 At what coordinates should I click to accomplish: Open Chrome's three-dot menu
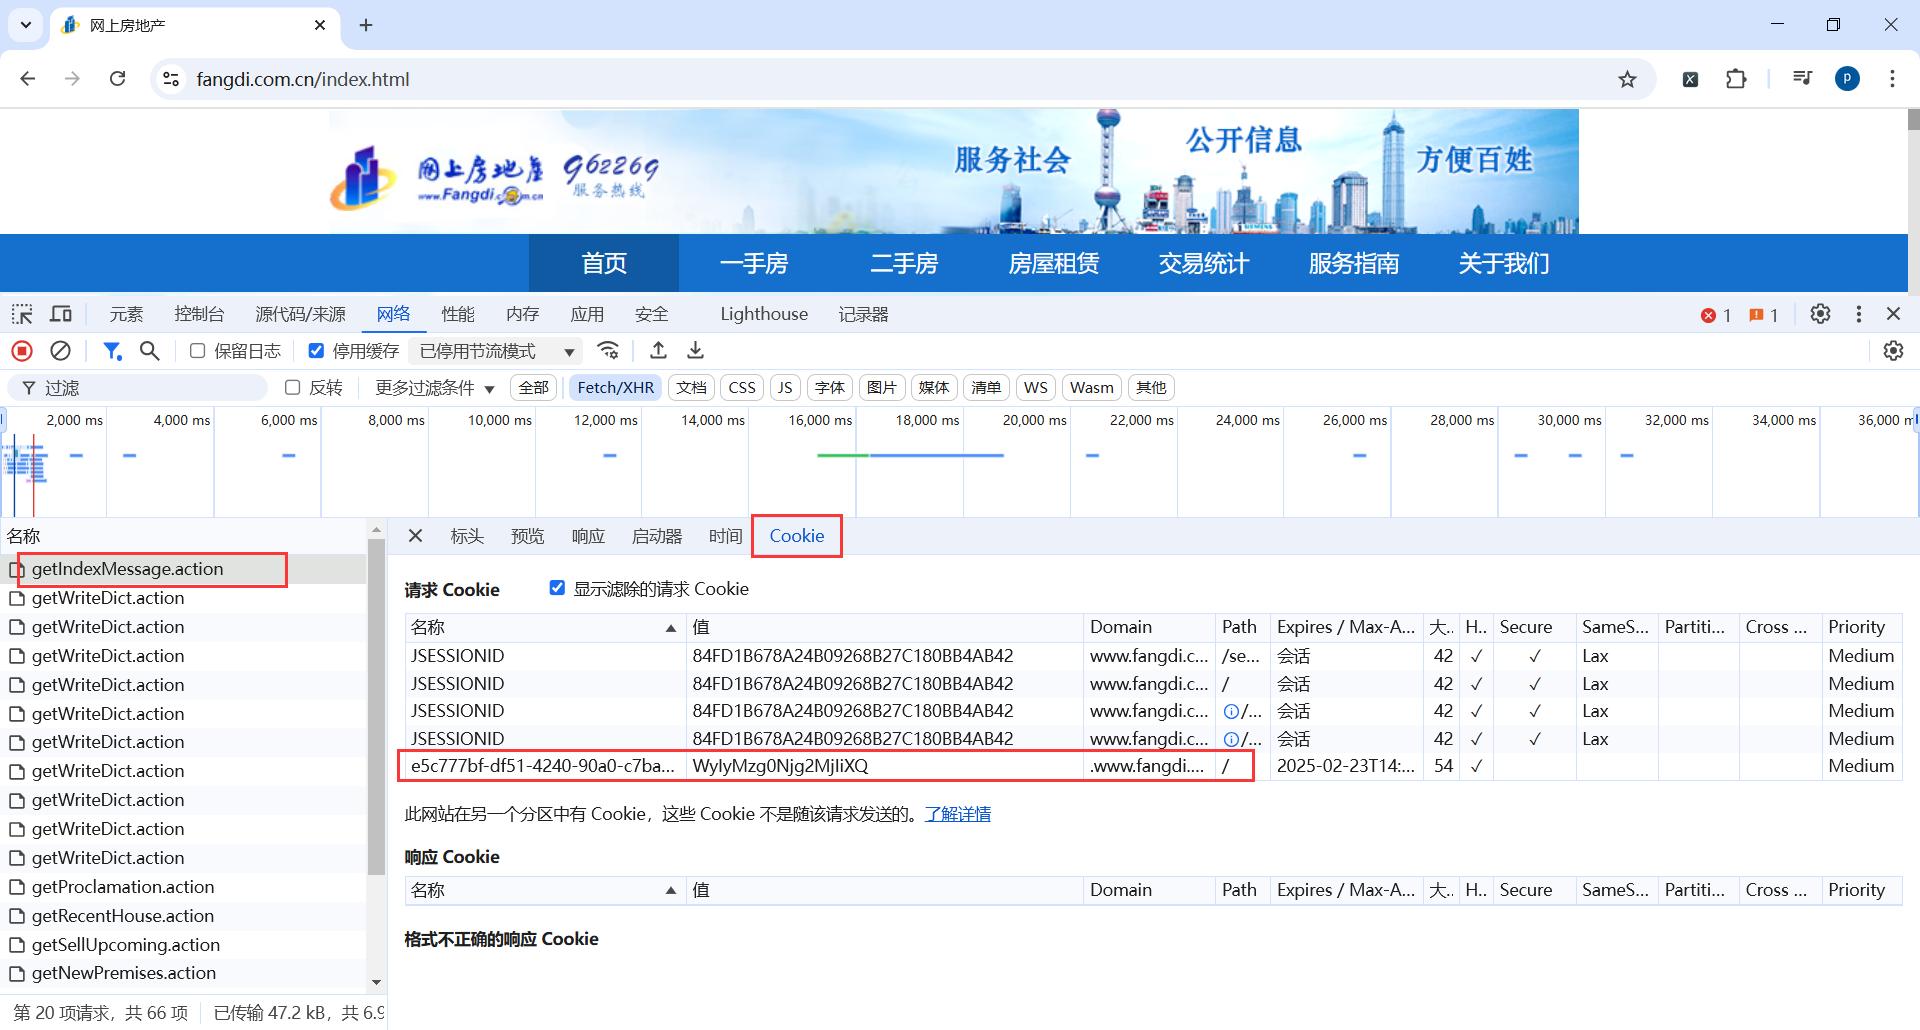coord(1892,79)
